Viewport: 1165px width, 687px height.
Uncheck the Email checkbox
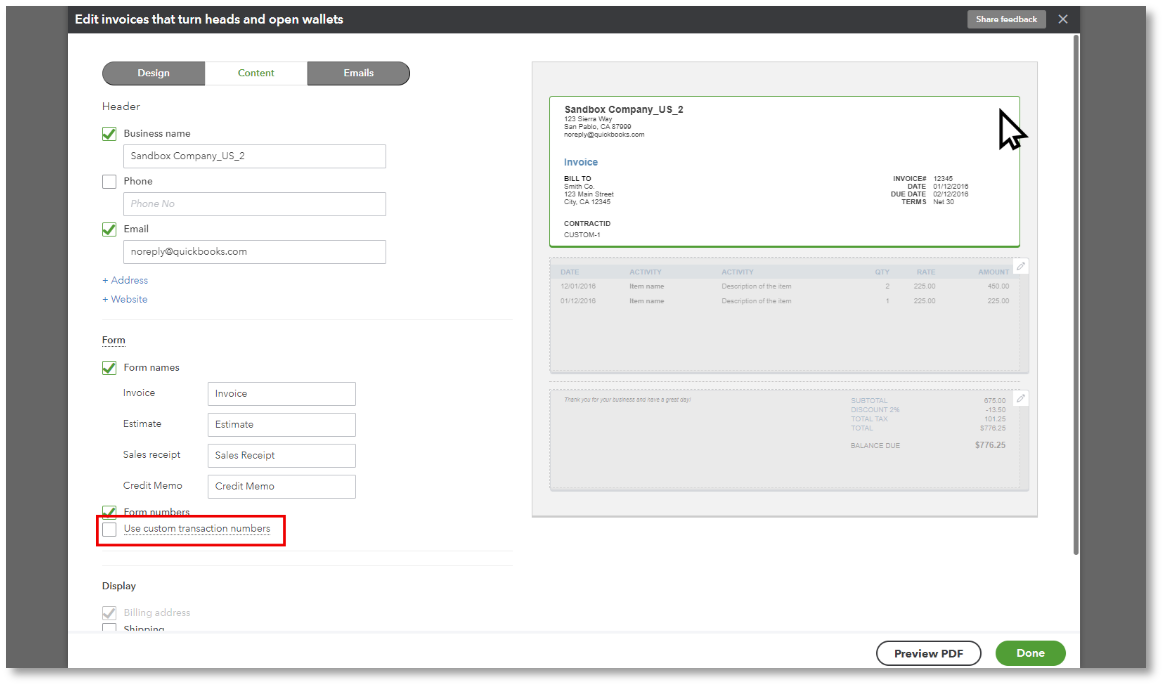(110, 229)
